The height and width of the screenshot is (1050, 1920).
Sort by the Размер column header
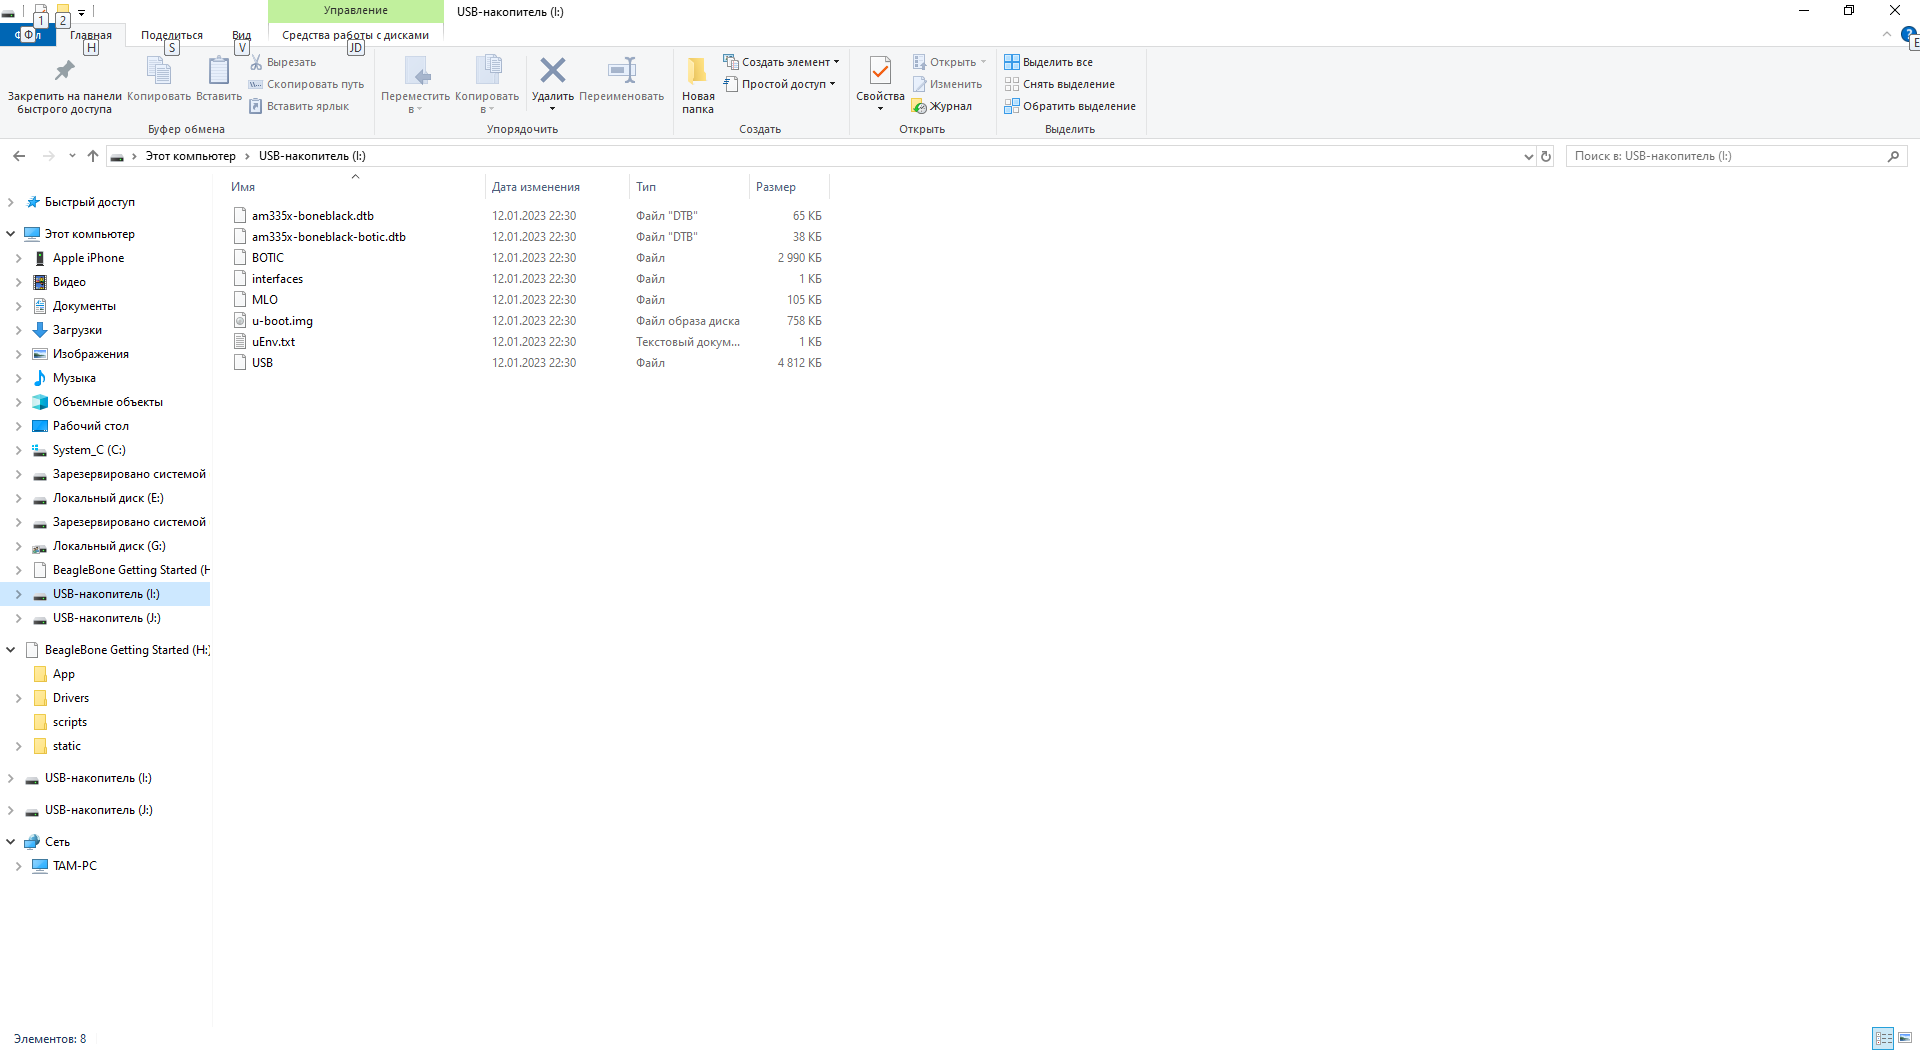(776, 187)
